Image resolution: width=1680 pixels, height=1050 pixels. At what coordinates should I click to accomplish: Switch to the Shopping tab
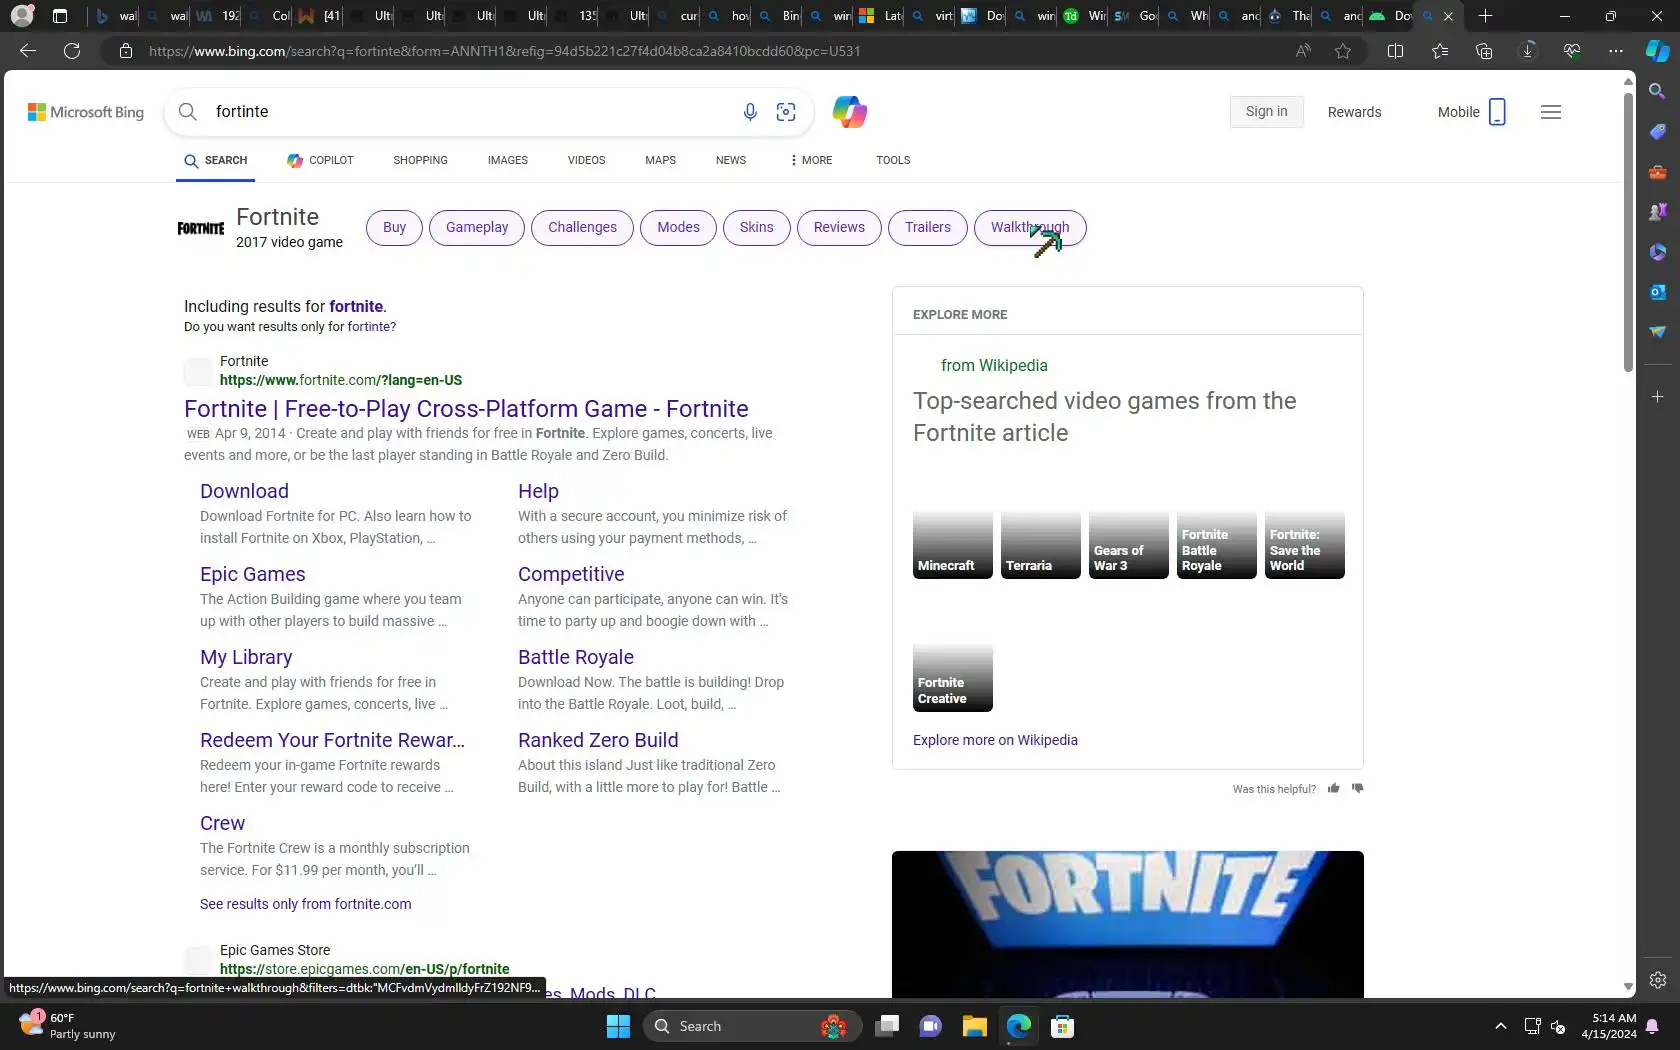(x=420, y=160)
